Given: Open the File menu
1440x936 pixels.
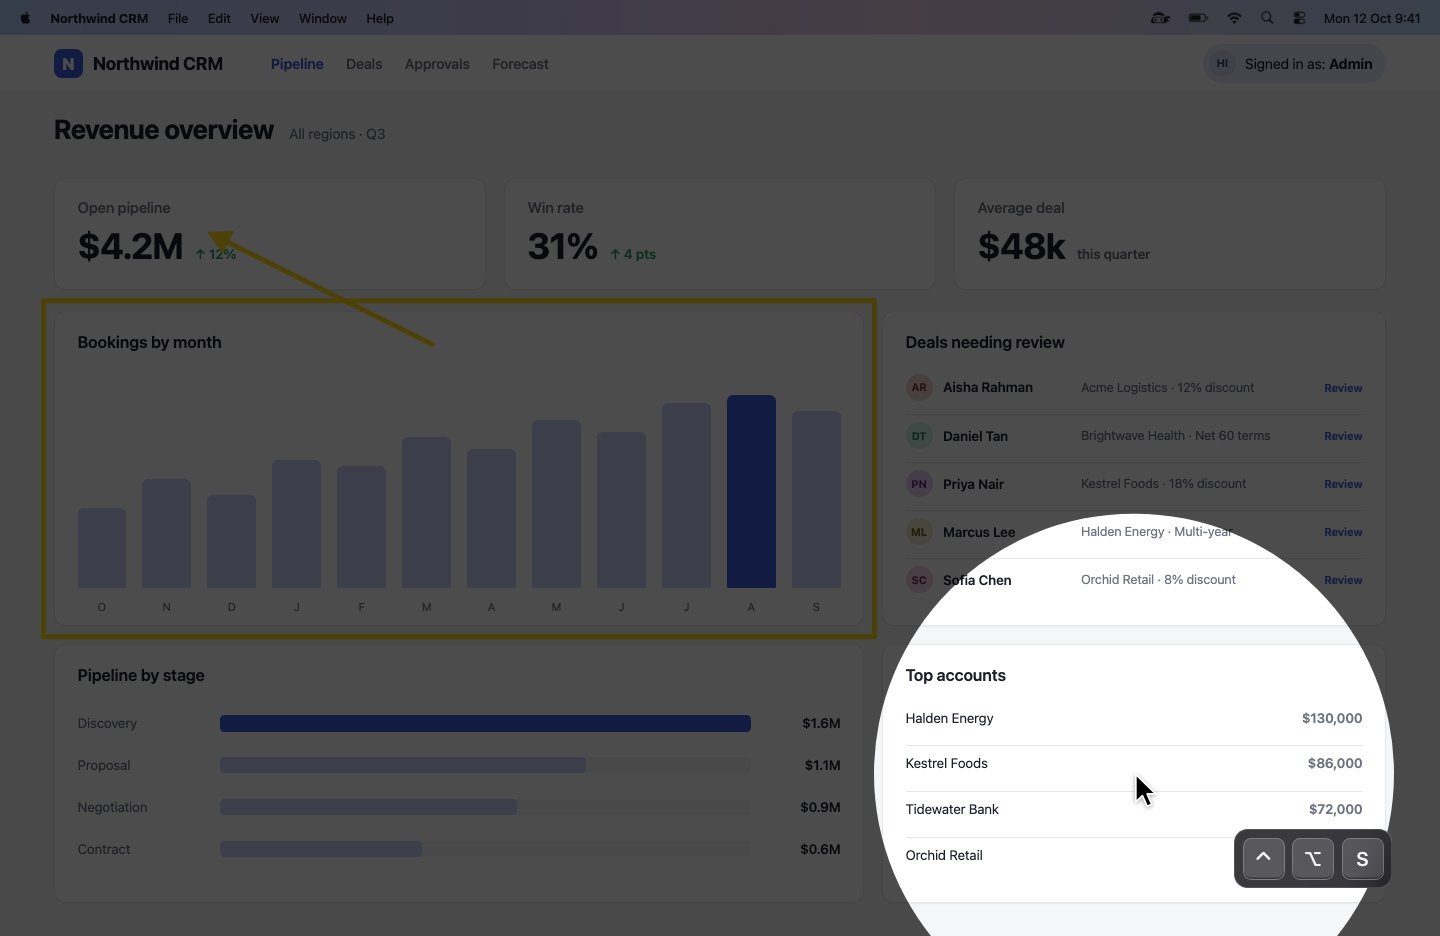Looking at the screenshot, I should [178, 18].
